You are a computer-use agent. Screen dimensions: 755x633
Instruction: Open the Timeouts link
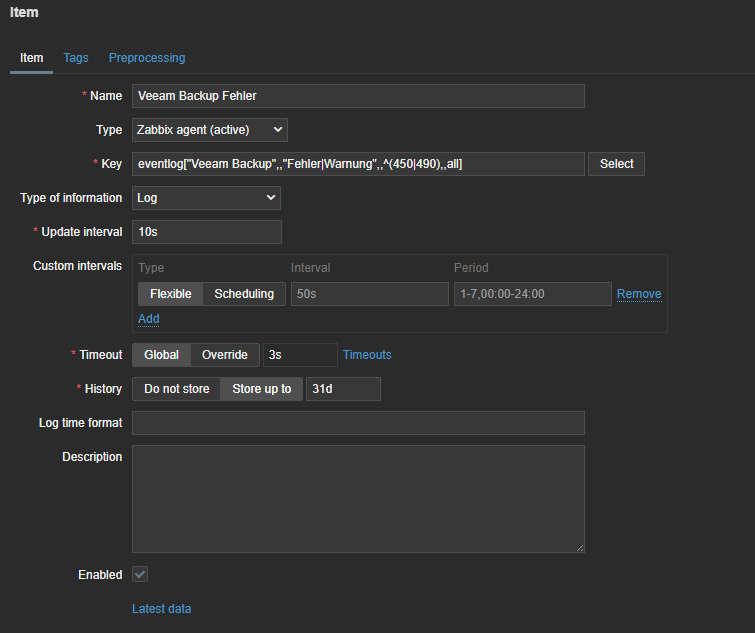[367, 355]
